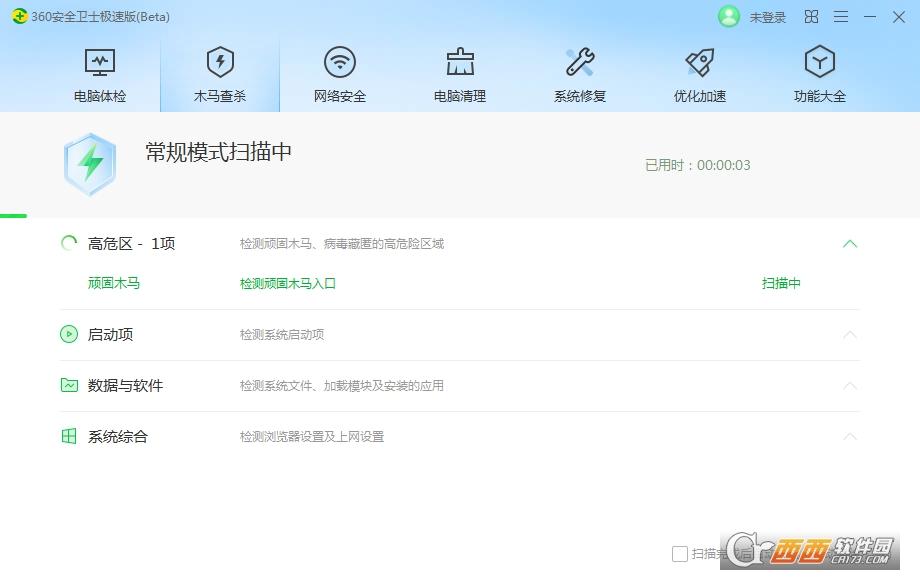Click the 优化加速 rocket icon
Screen dimensions: 920x580
coord(700,62)
